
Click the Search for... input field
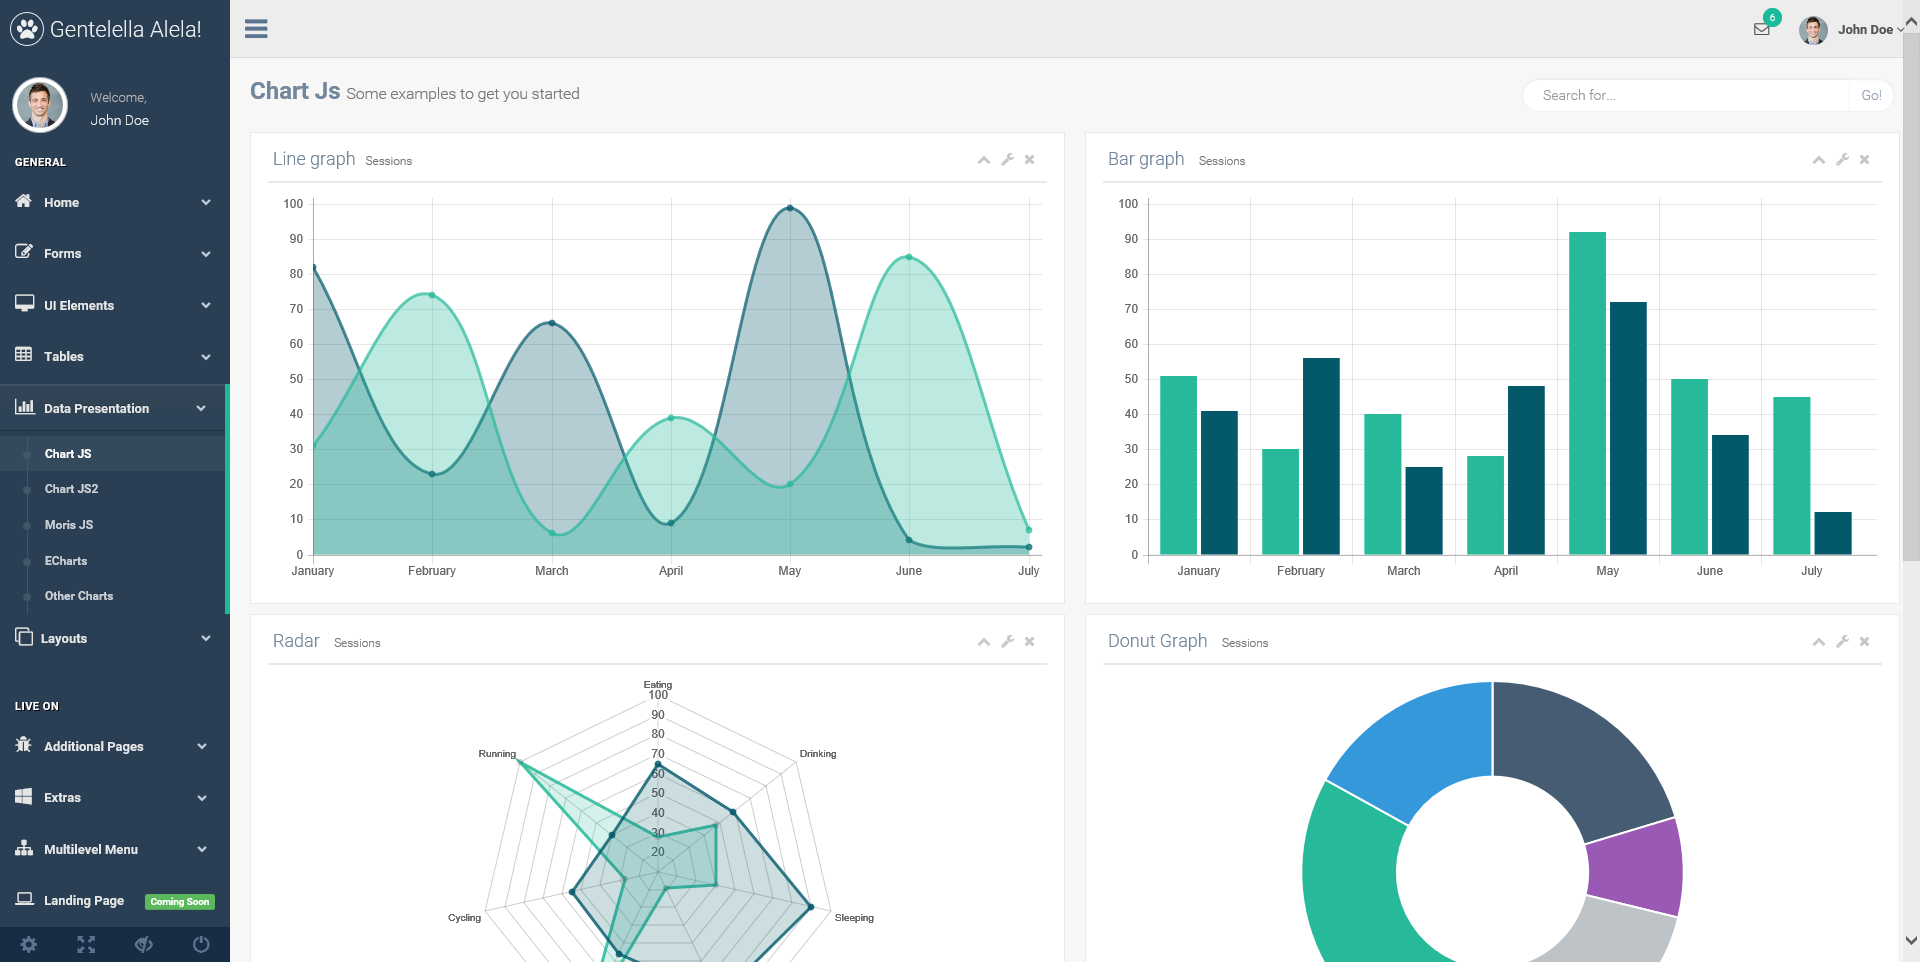(x=1686, y=95)
